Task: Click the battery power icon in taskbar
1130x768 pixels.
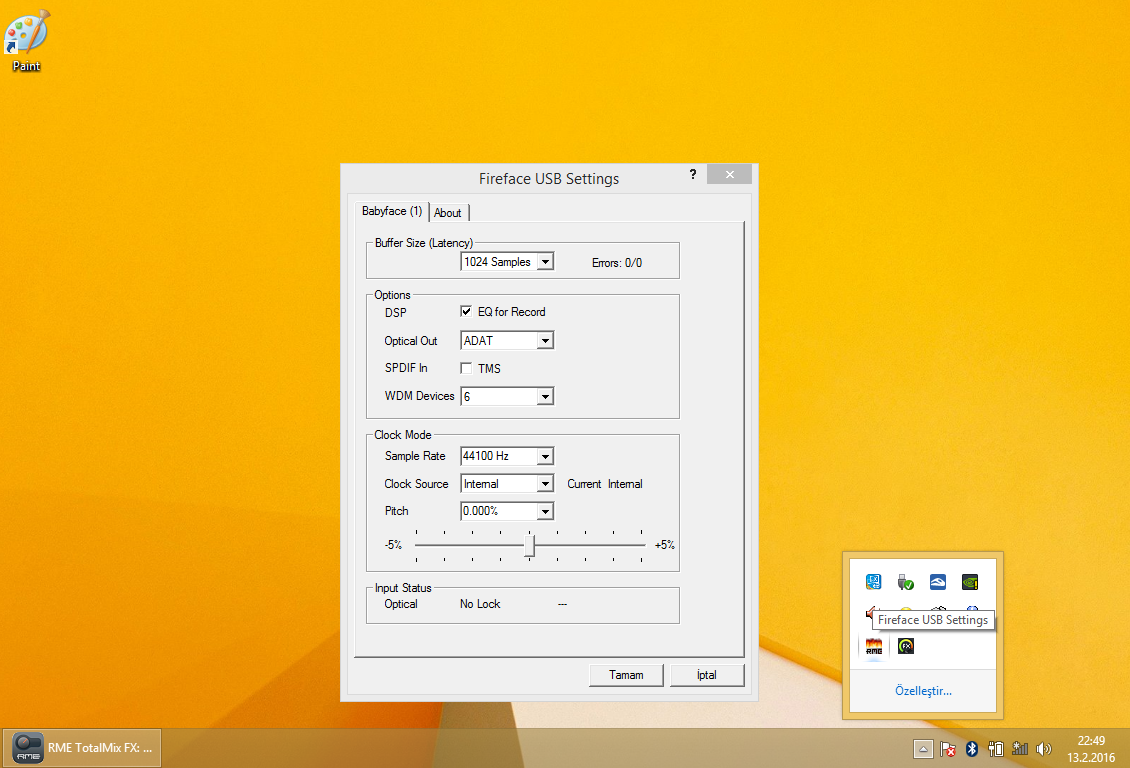Action: 996,748
